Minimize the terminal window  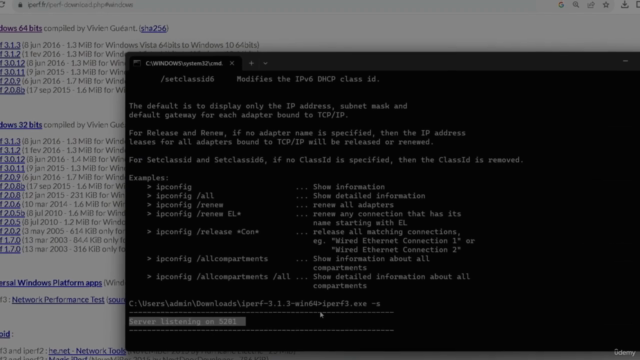click(x=625, y=61)
